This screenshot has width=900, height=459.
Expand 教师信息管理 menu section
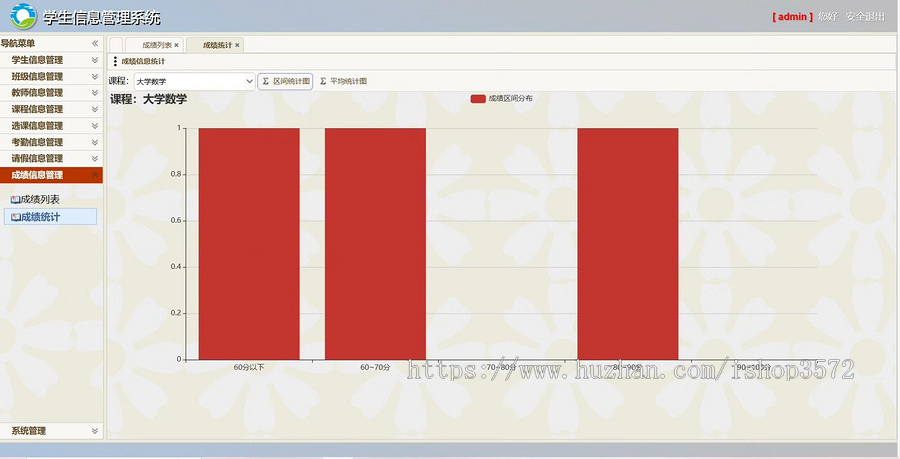95,92
